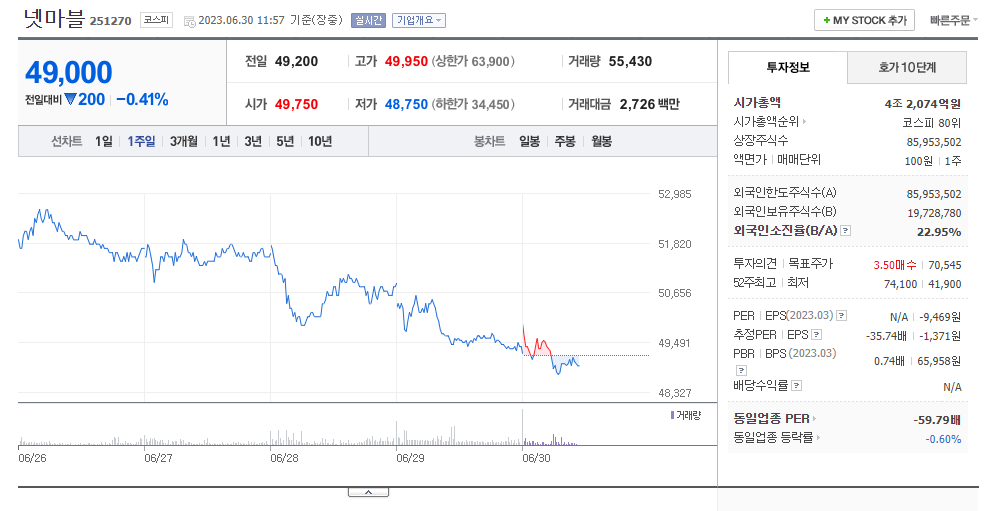Switch to the 투자정보 tab

coord(788,67)
